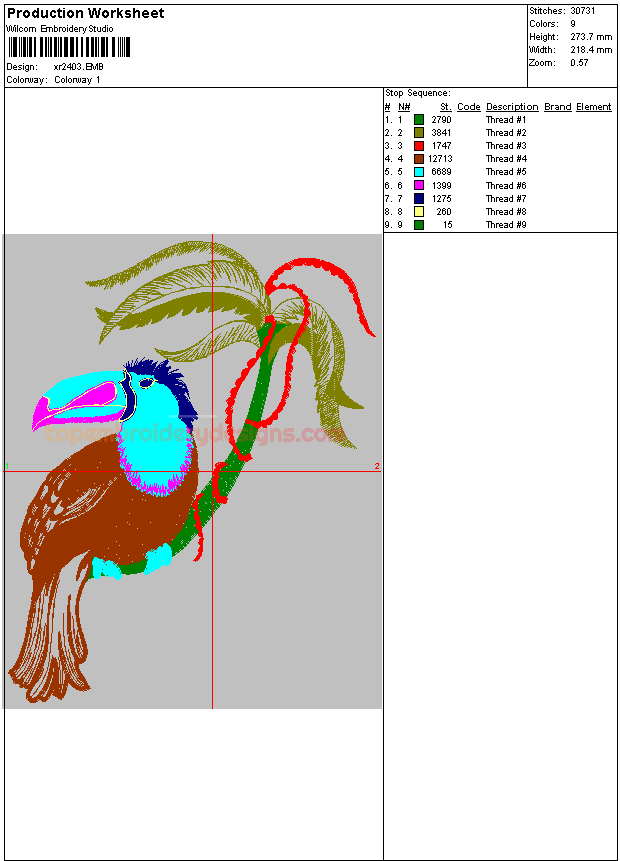Click the design file name xr2403.EMB

pos(78,67)
